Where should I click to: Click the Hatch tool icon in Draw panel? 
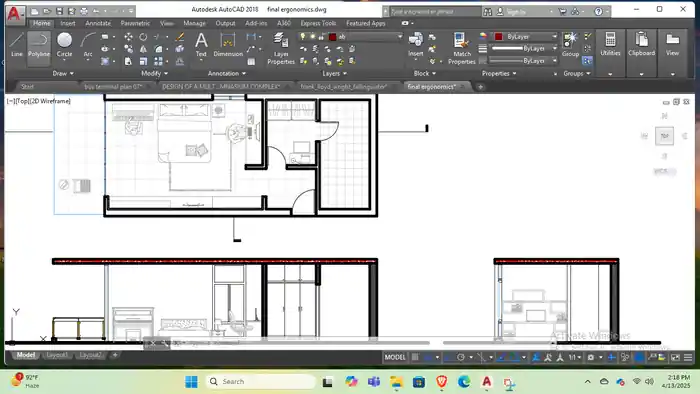[x=105, y=61]
